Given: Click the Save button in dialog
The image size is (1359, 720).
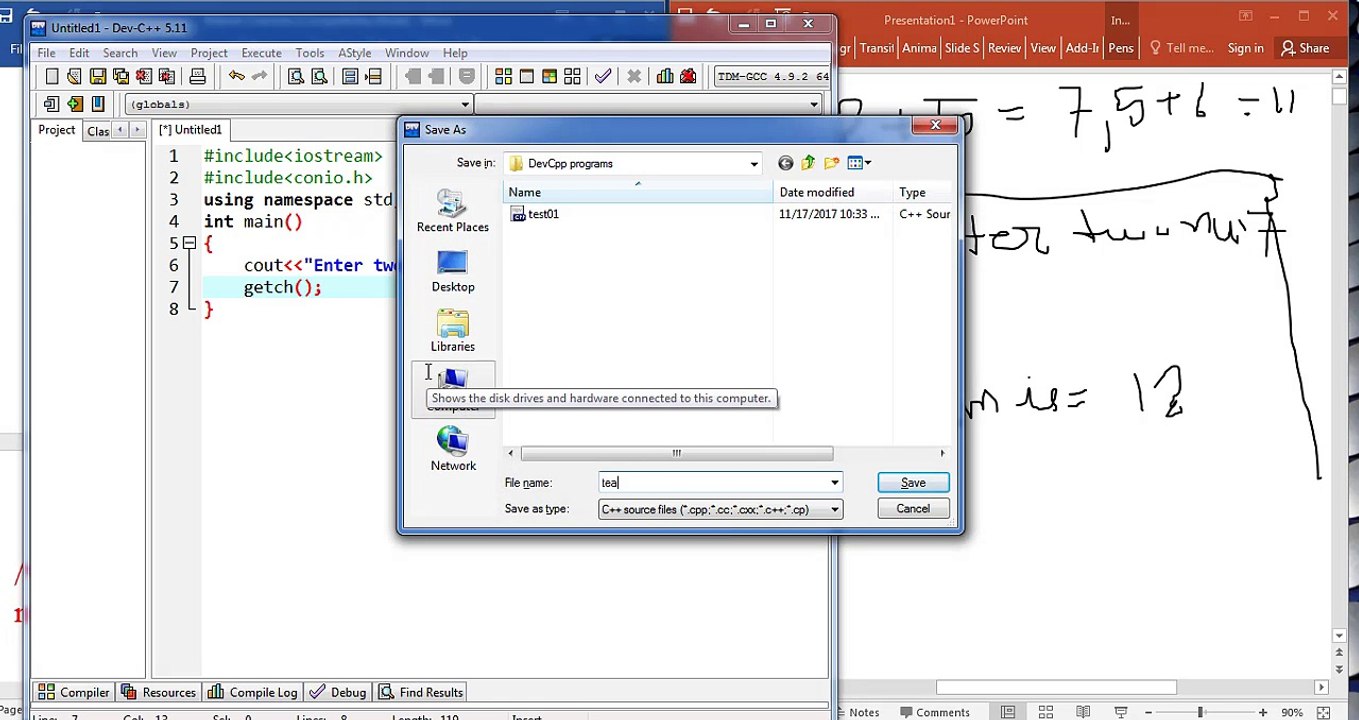Looking at the screenshot, I should point(913,483).
